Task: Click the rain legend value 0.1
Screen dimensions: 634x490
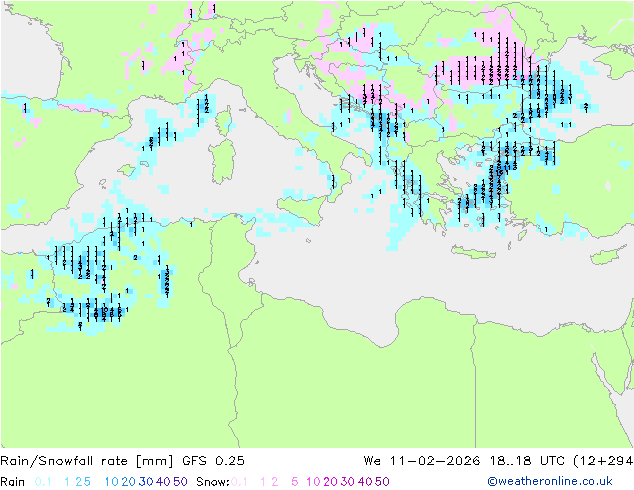Action: (43, 482)
